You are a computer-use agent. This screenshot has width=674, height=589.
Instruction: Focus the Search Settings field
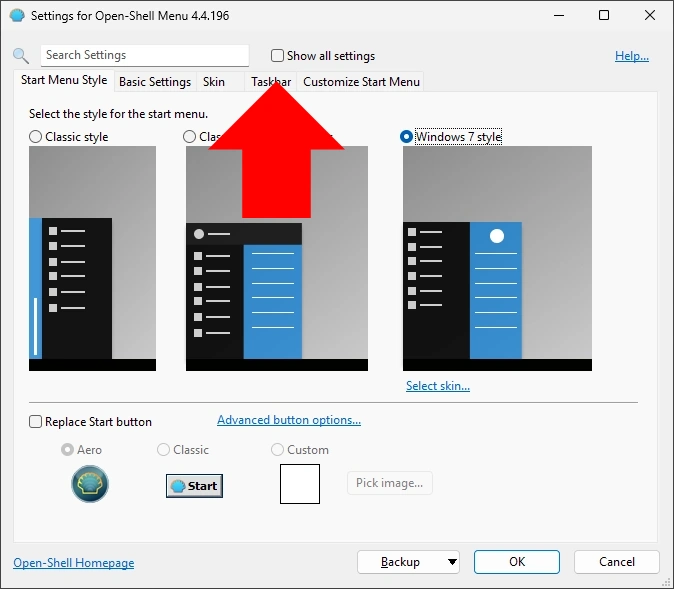145,55
